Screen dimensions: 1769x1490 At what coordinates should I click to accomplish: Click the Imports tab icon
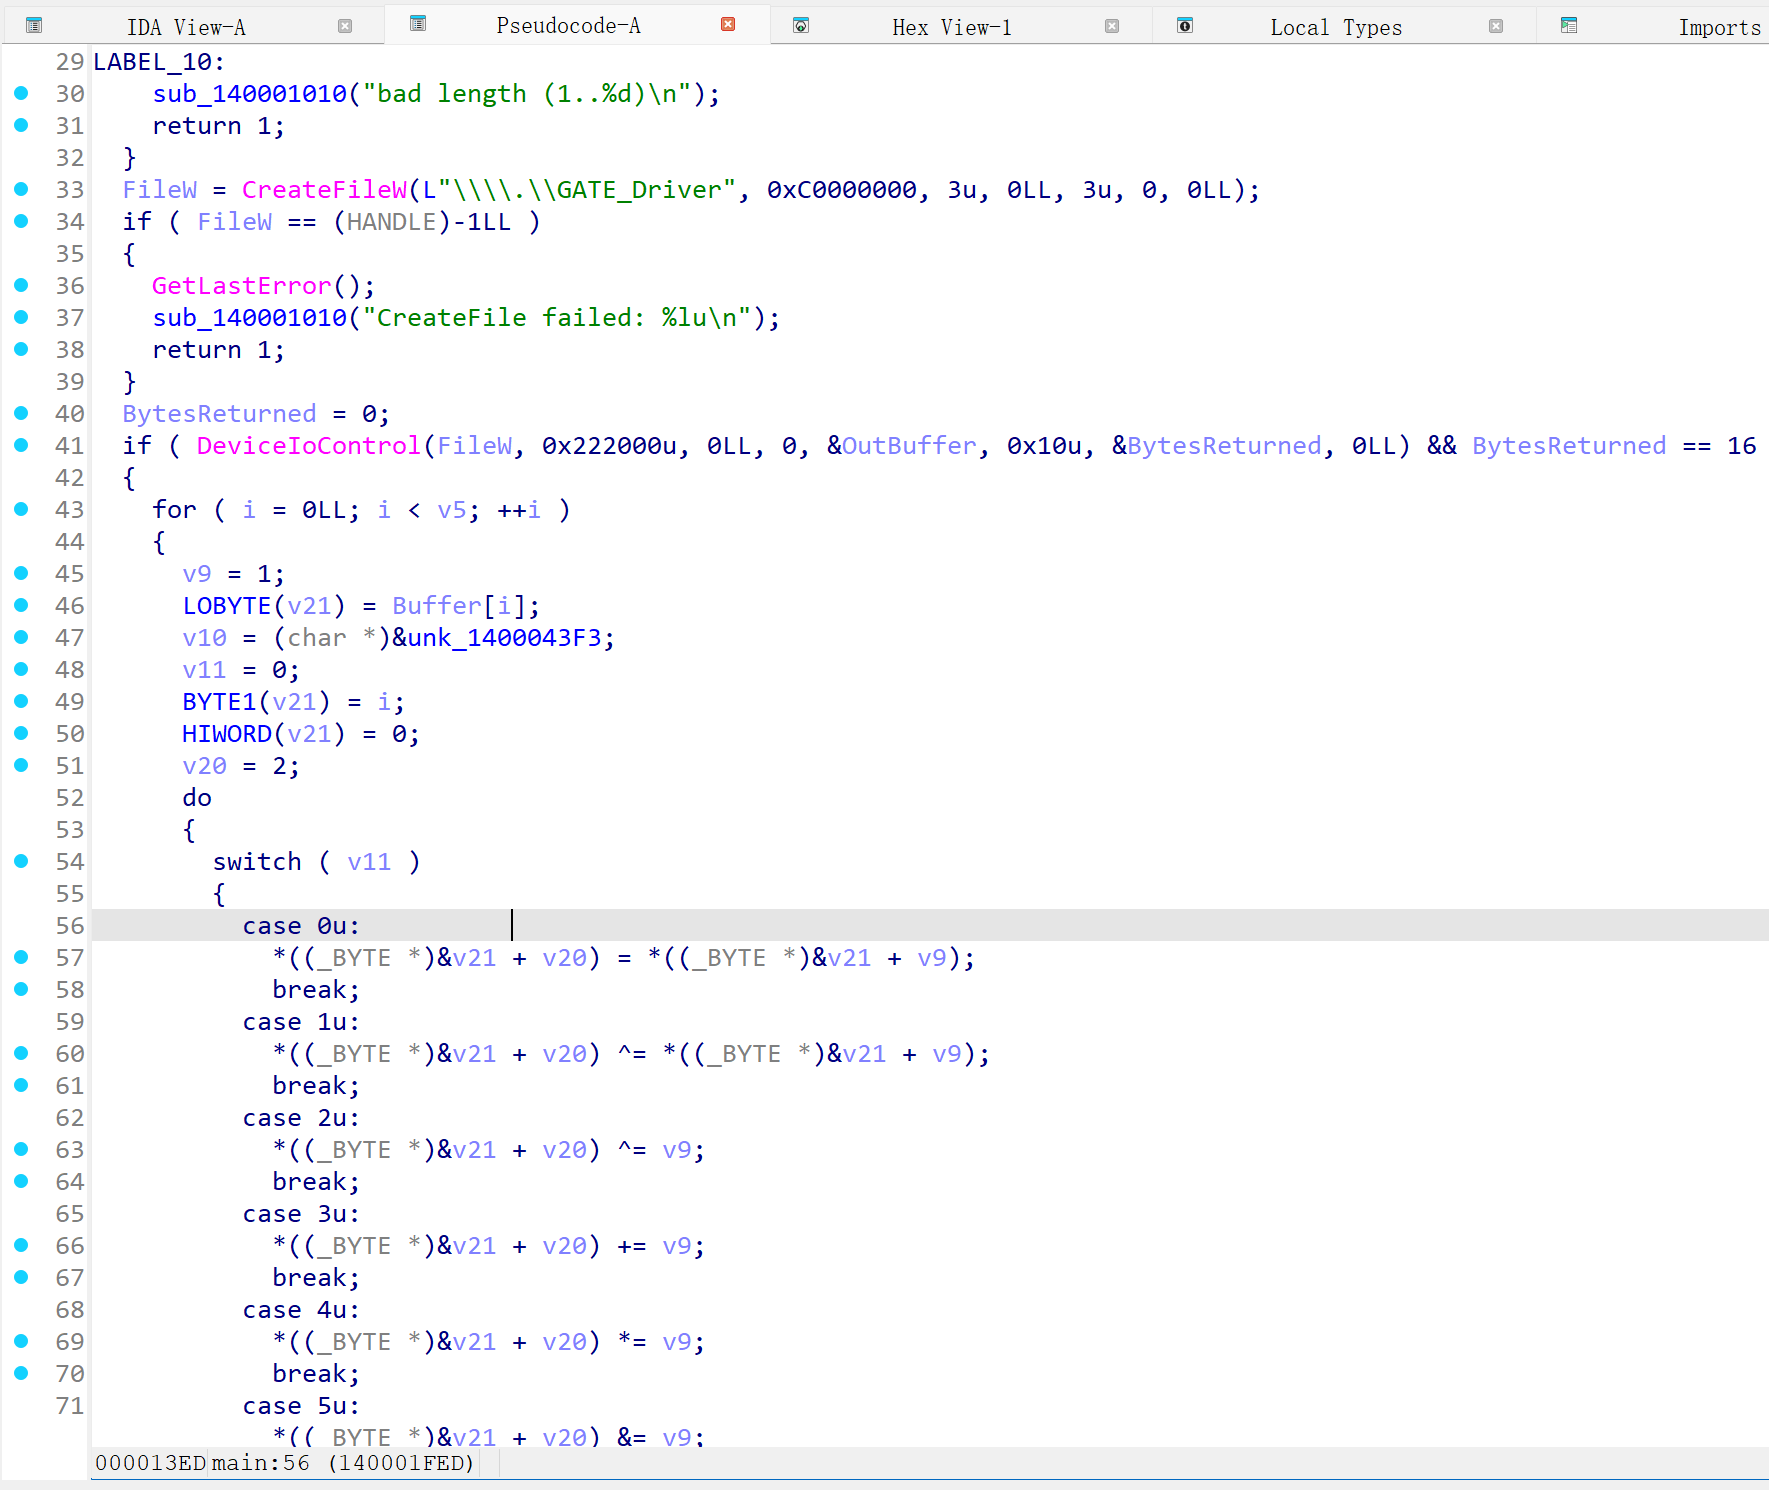1569,26
